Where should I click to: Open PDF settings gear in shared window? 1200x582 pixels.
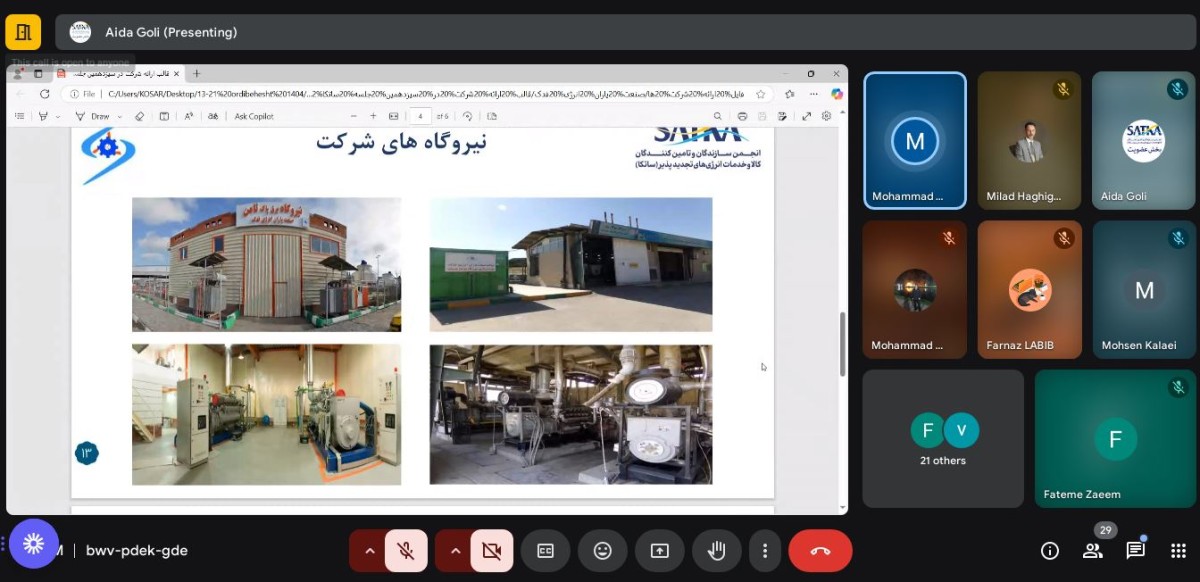click(827, 116)
